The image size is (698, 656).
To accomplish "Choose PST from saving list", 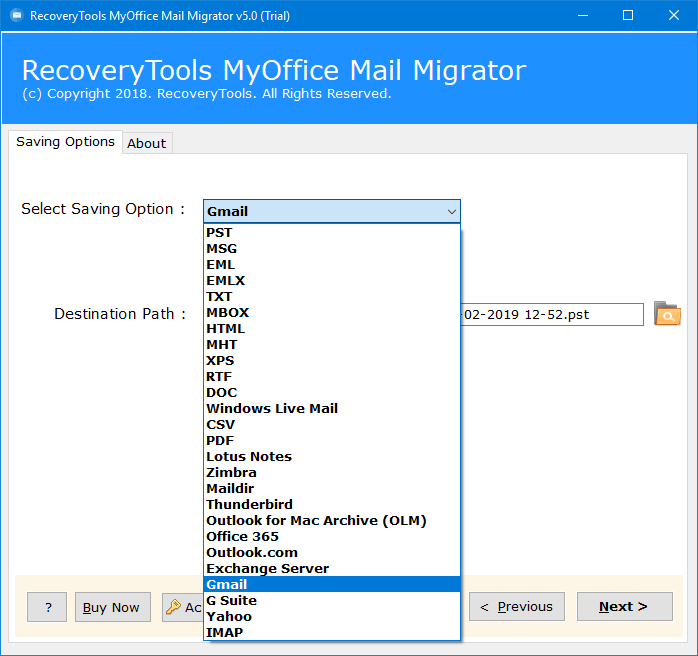I will click(332, 233).
